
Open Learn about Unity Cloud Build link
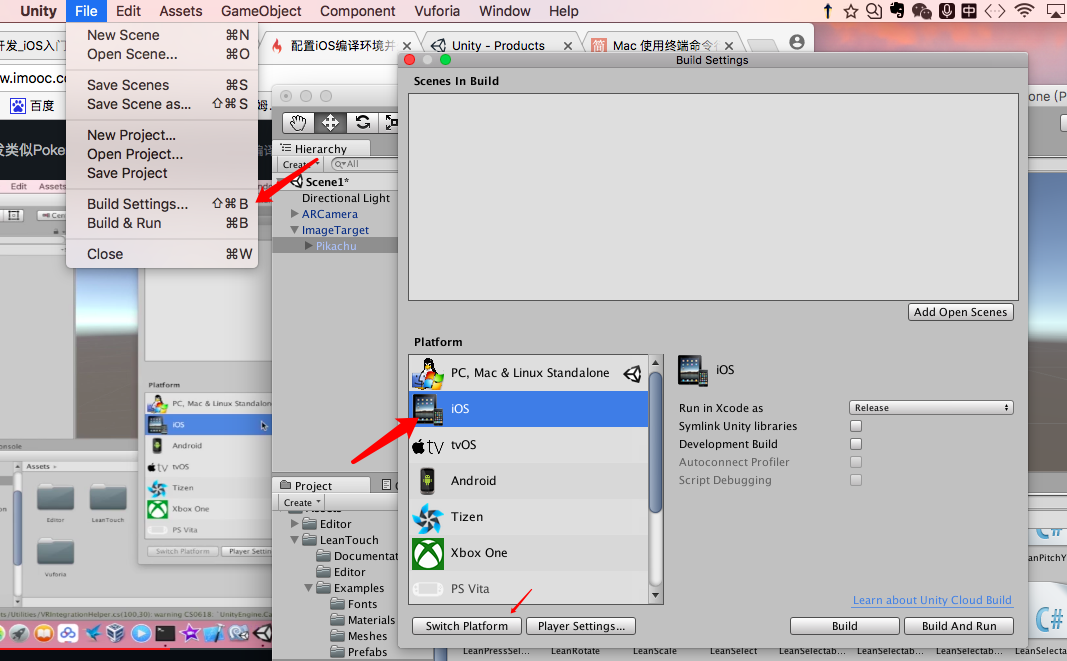pyautogui.click(x=932, y=600)
